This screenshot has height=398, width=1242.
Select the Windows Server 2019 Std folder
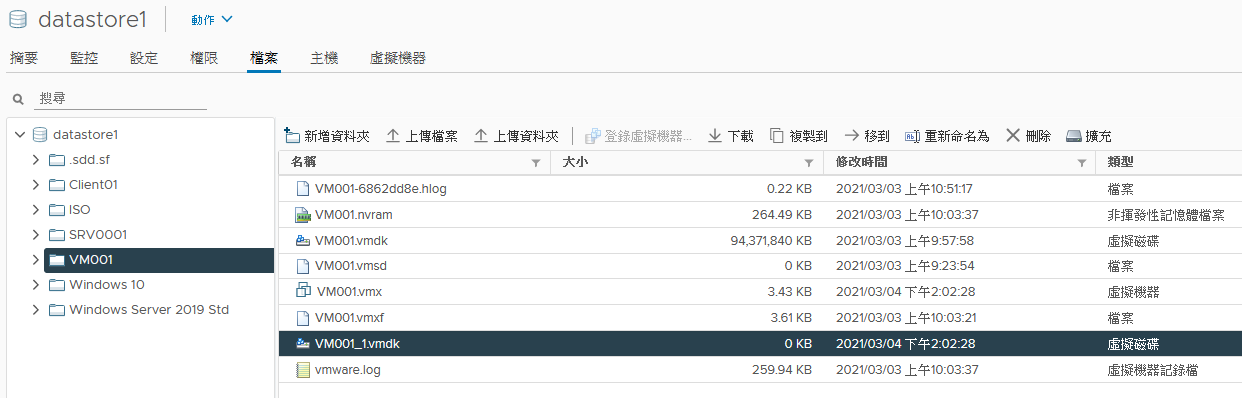[x=149, y=310]
